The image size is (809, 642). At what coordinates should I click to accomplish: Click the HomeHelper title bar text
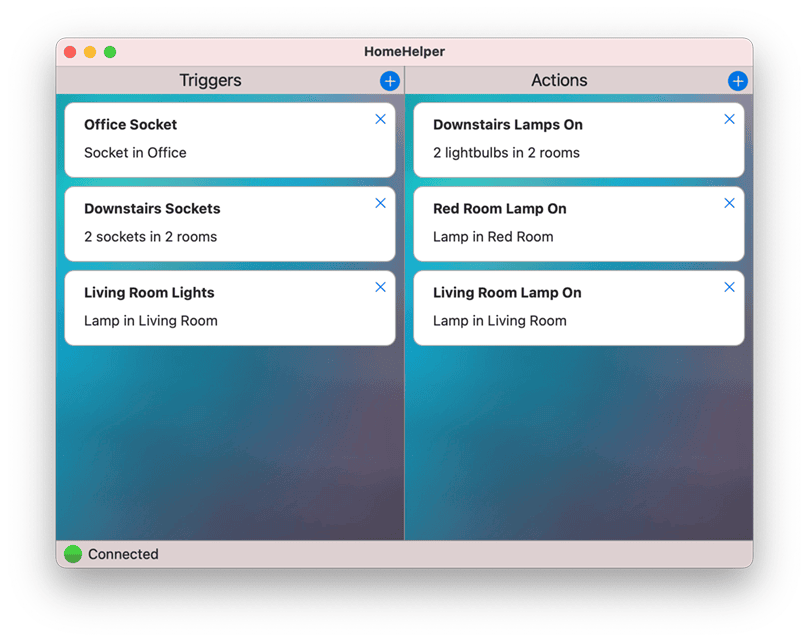[404, 51]
